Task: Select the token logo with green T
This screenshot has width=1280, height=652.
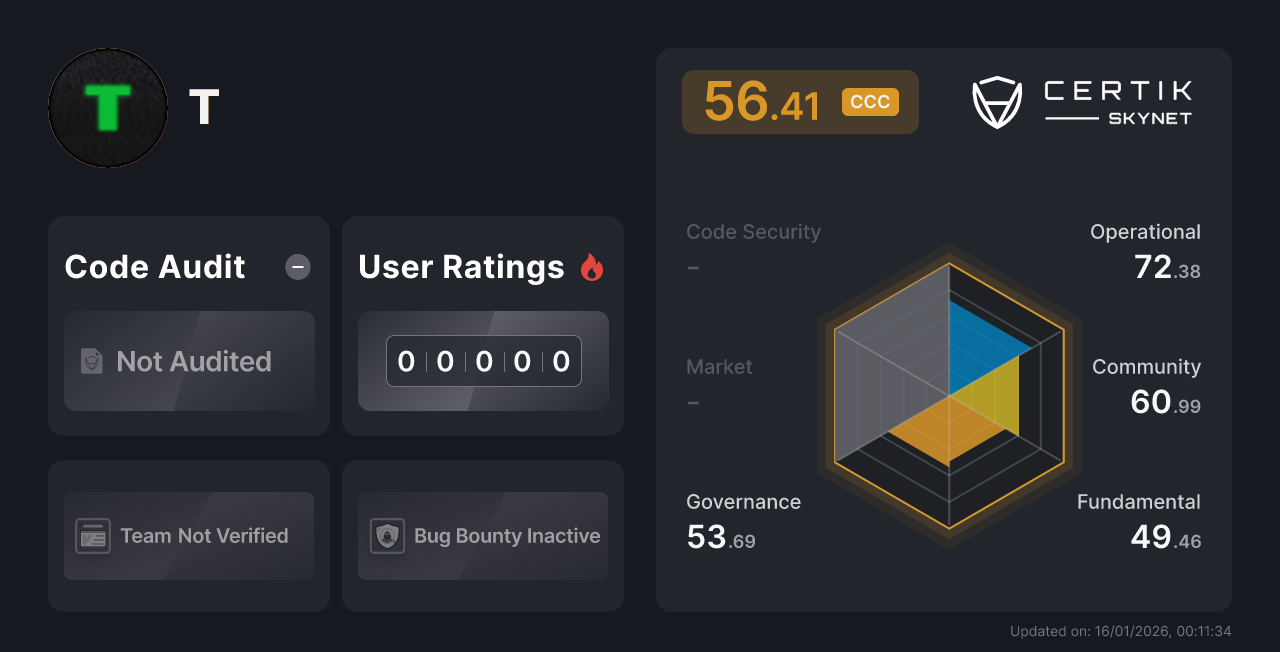Action: pyautogui.click(x=107, y=107)
